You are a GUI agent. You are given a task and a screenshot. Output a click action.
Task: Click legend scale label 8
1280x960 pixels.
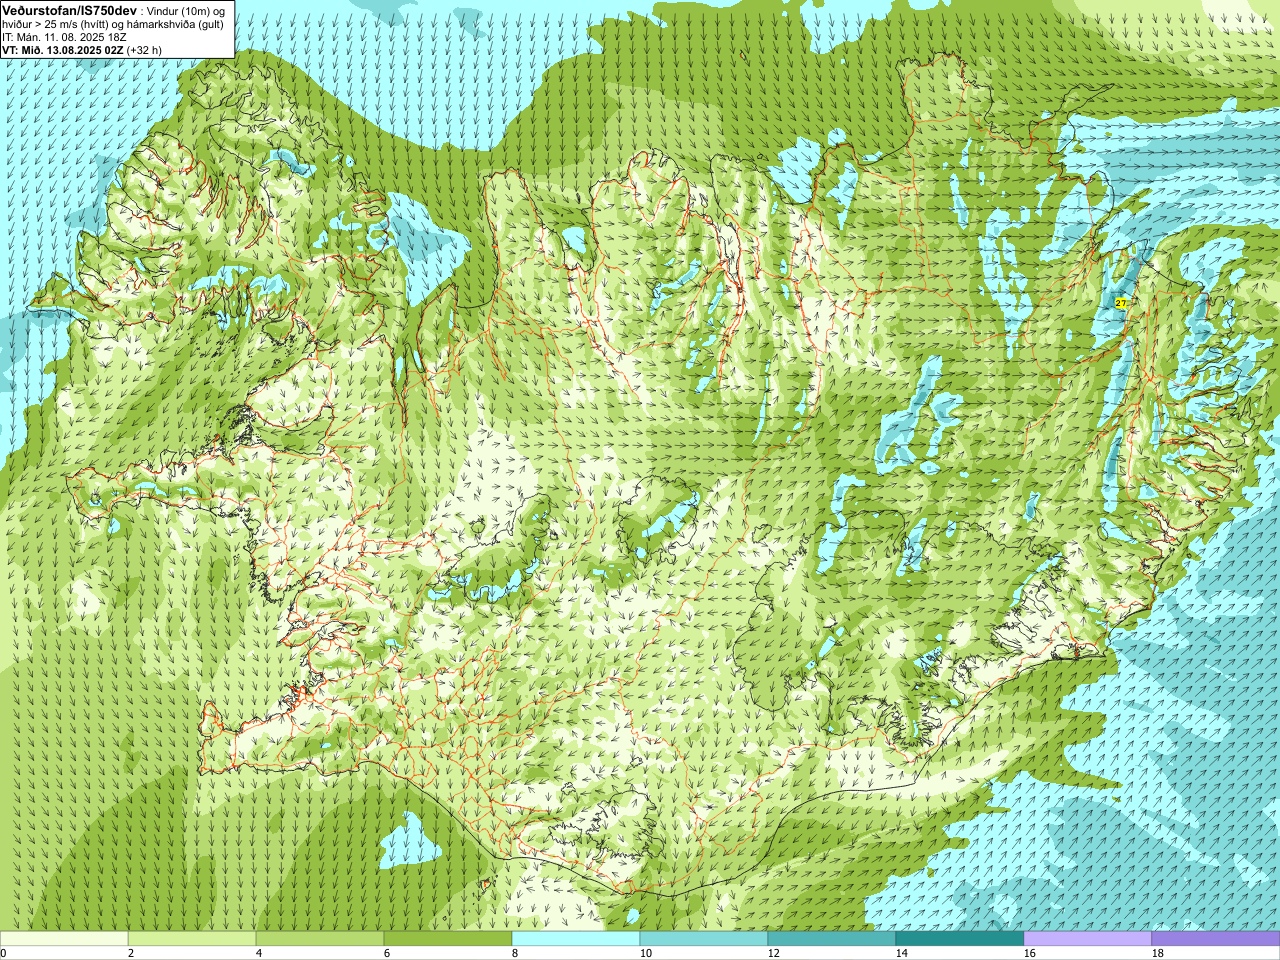click(x=515, y=953)
